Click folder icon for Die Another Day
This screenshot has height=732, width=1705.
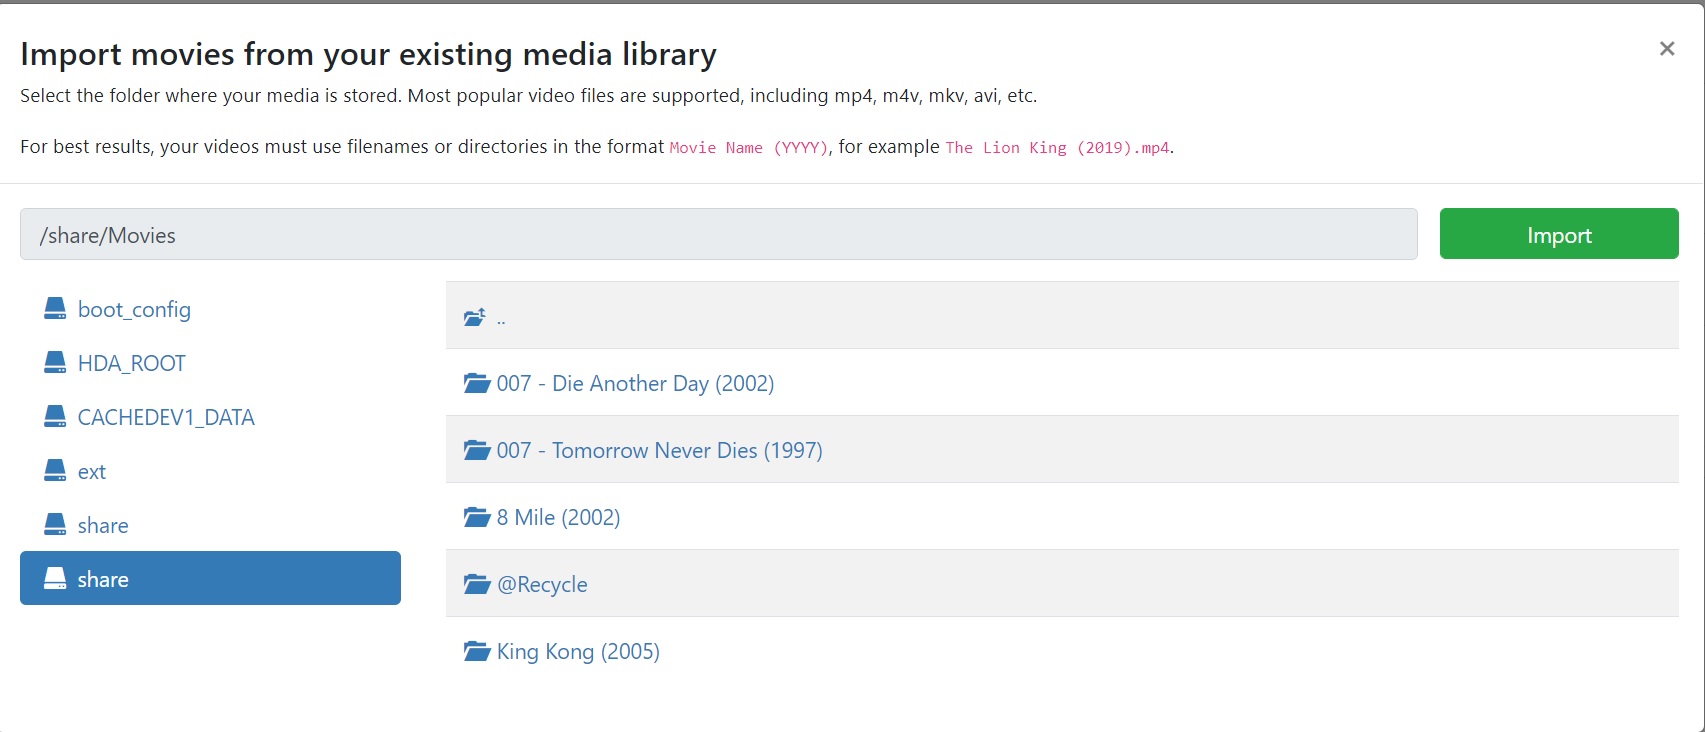click(477, 384)
